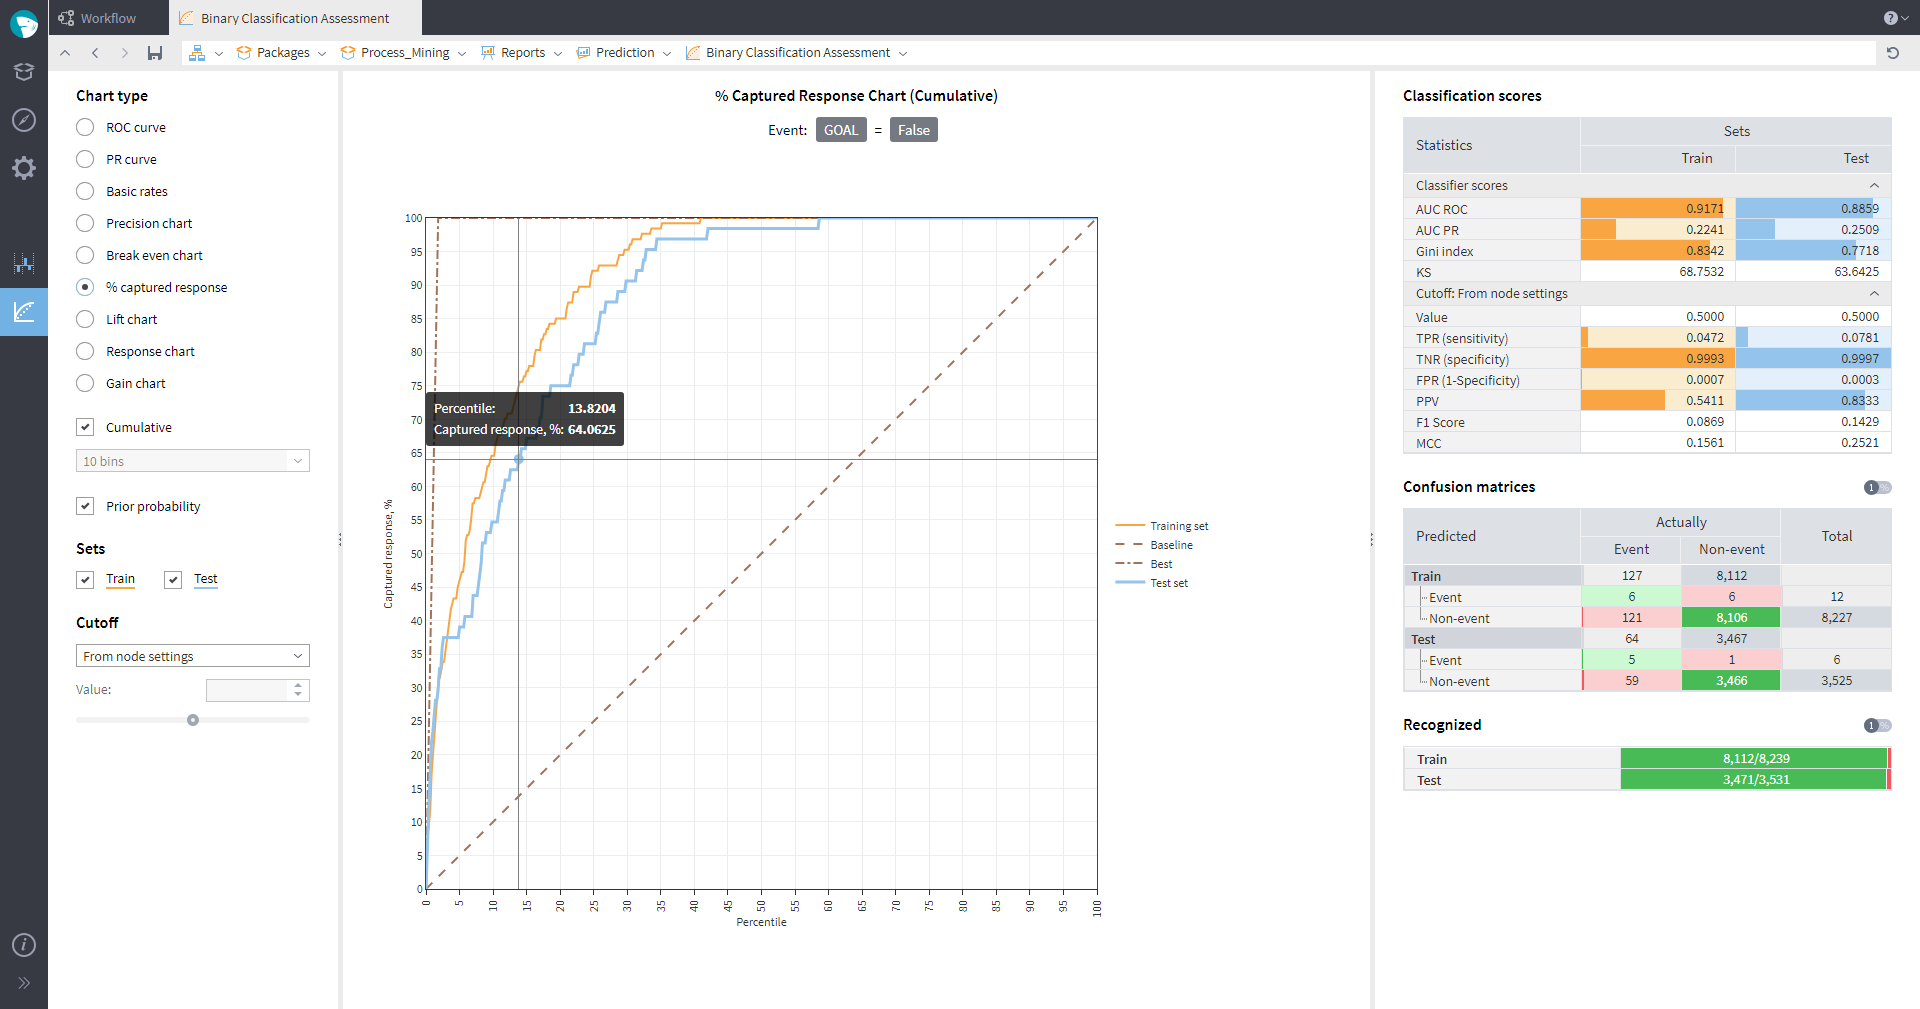
Task: Open the info icon in the sidebar
Action: click(24, 945)
